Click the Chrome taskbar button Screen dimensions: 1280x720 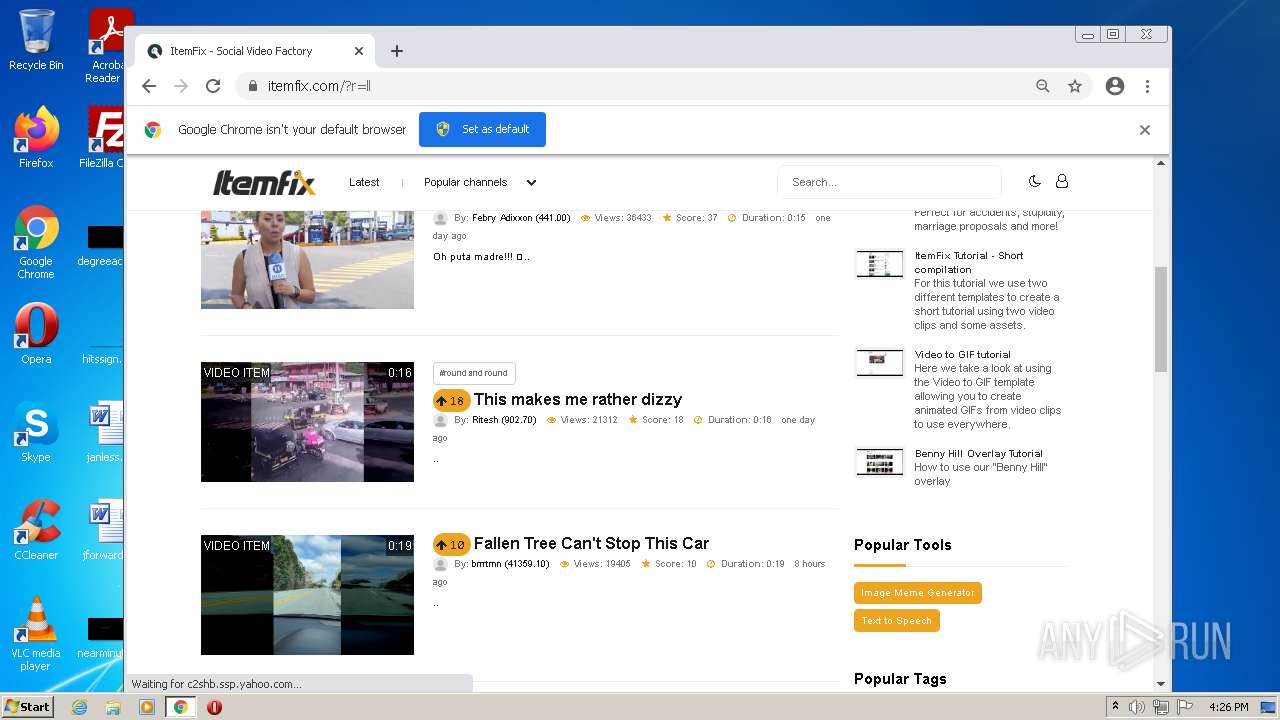point(181,707)
